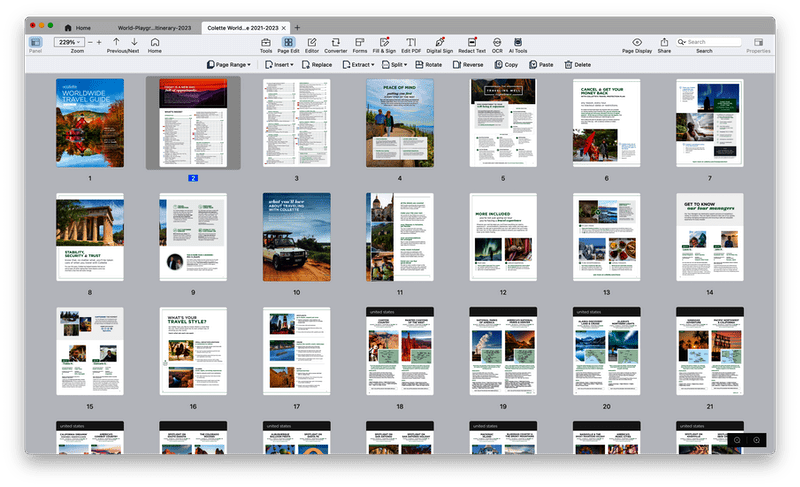Click the Share icon
The height and width of the screenshot is (487, 800).
(x=664, y=42)
